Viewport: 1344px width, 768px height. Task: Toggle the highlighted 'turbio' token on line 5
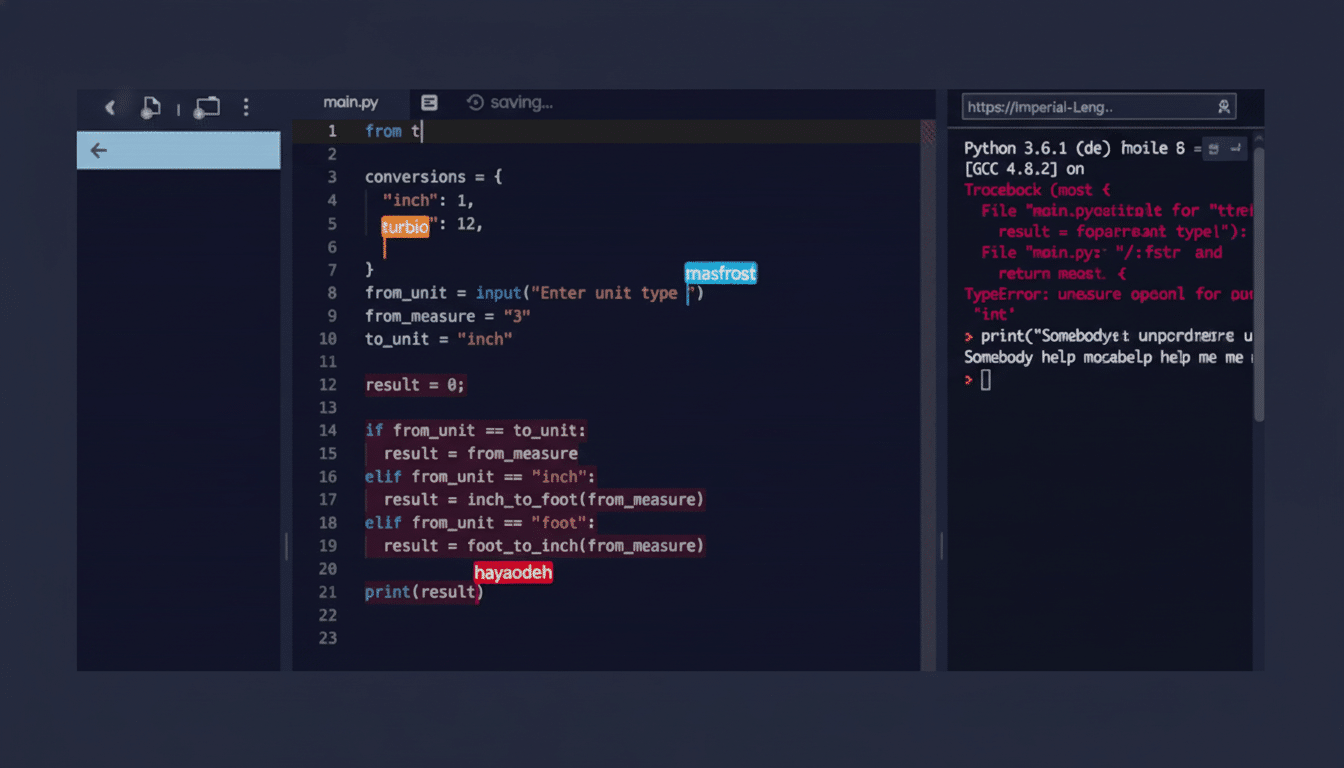pyautogui.click(x=405, y=227)
